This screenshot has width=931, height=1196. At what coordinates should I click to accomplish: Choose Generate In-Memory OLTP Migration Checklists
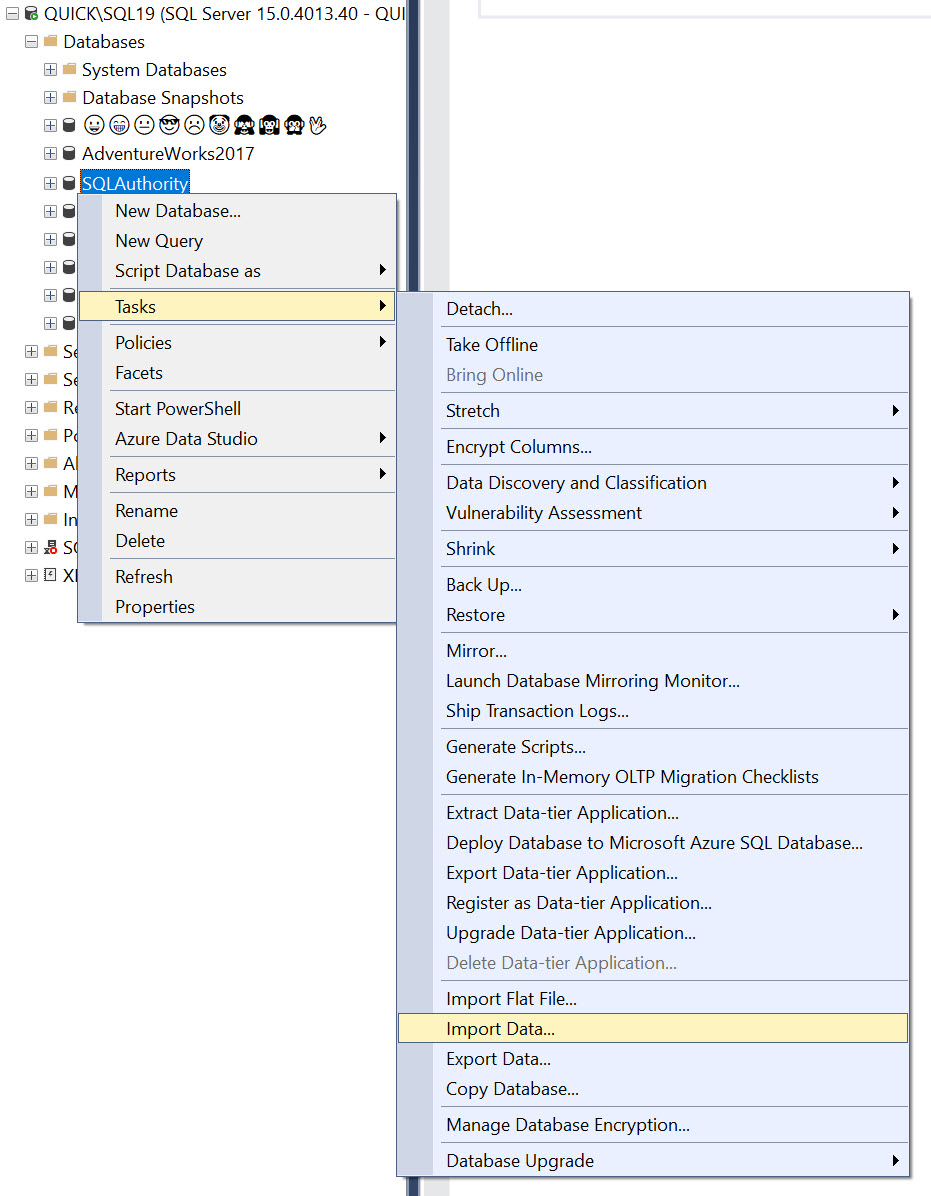(x=653, y=777)
